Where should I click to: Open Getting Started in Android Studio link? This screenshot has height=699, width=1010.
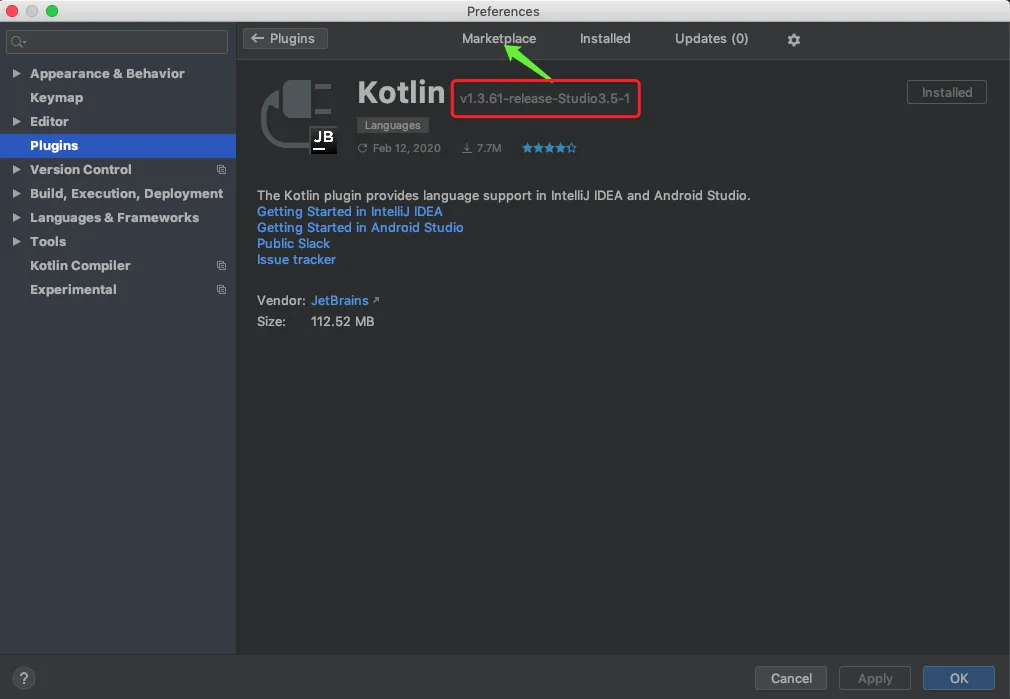click(x=360, y=227)
